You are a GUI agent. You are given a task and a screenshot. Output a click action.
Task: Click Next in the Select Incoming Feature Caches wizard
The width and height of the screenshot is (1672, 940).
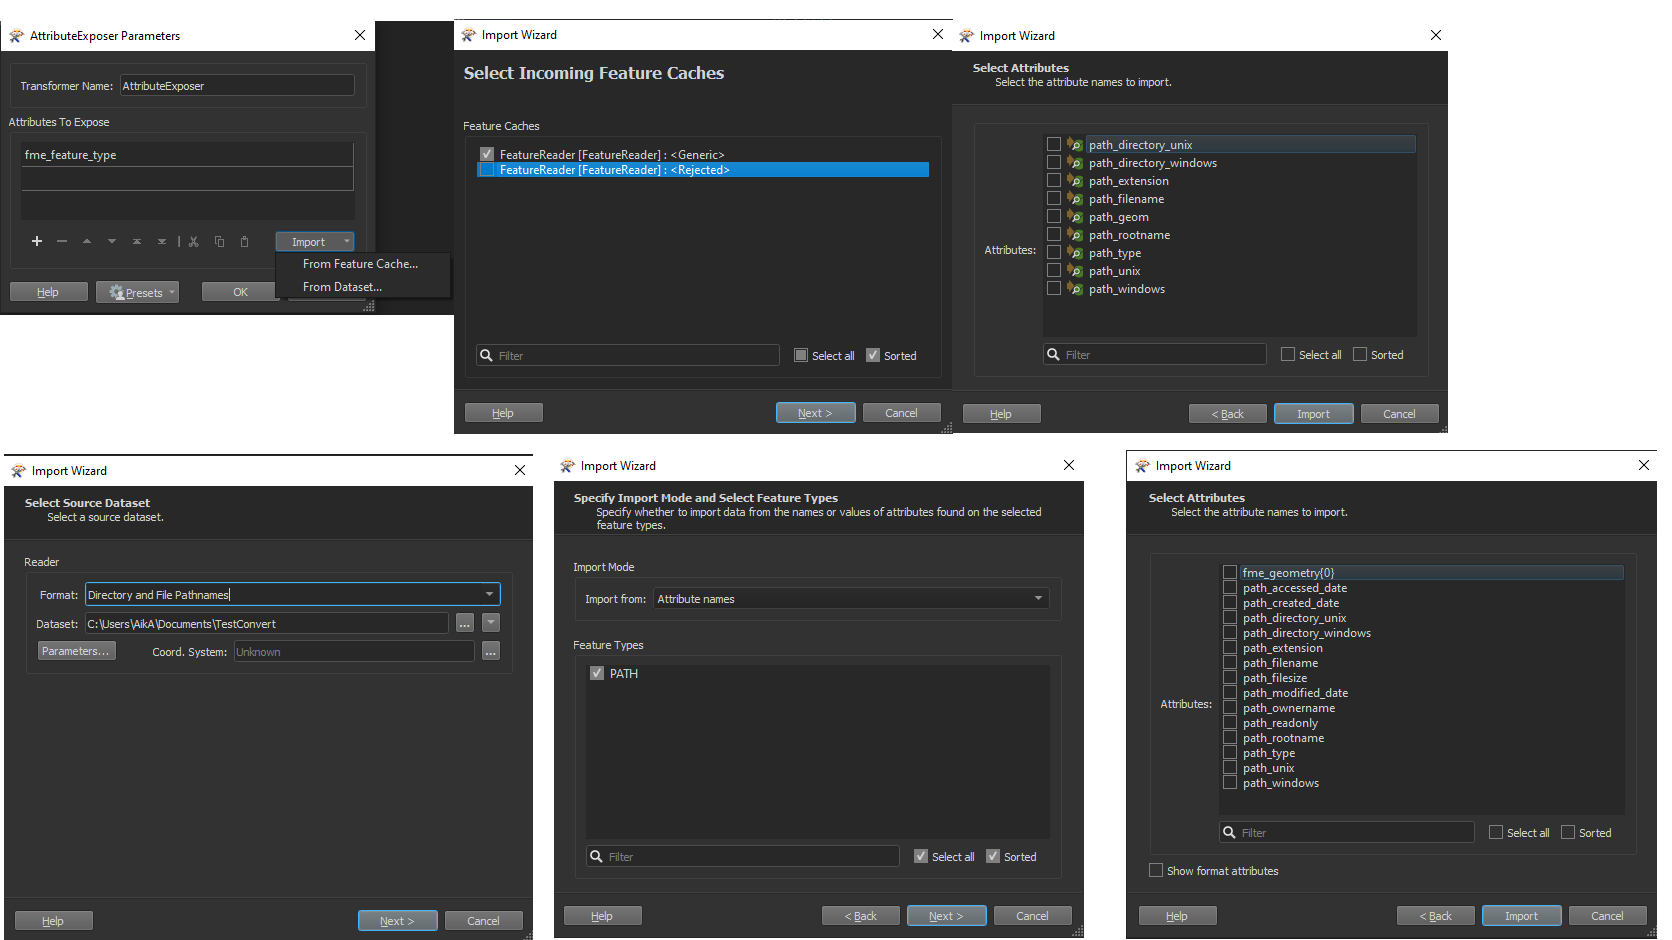click(x=816, y=413)
